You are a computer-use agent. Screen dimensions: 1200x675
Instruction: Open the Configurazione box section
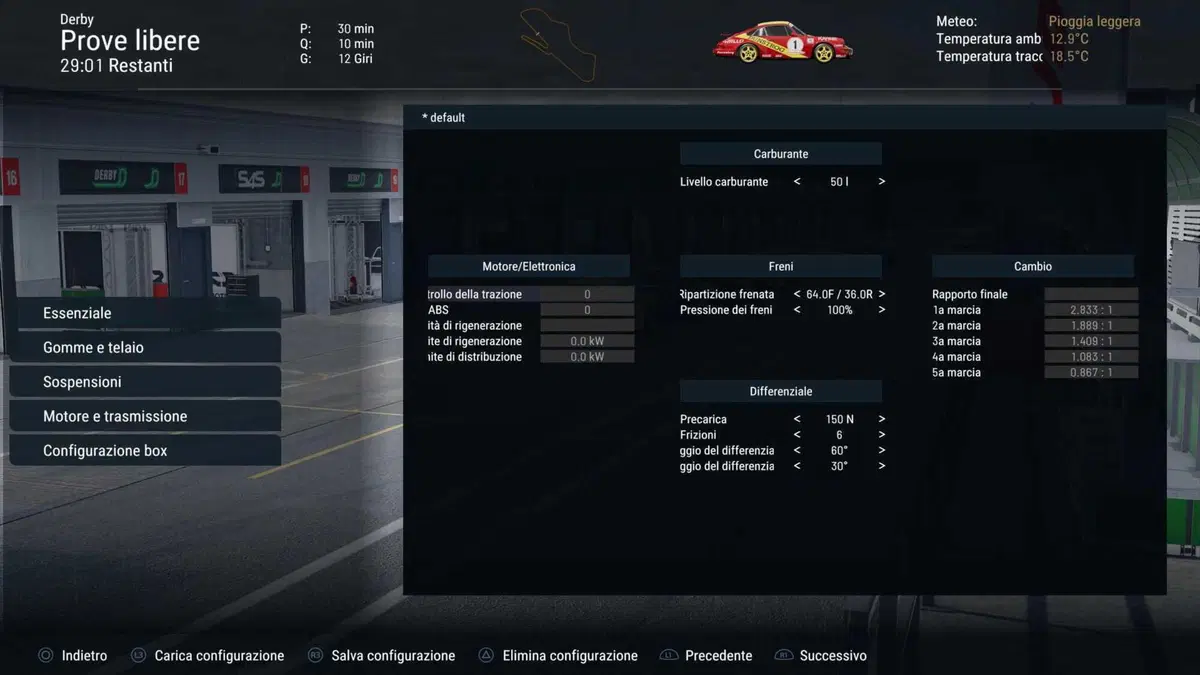click(x=145, y=451)
